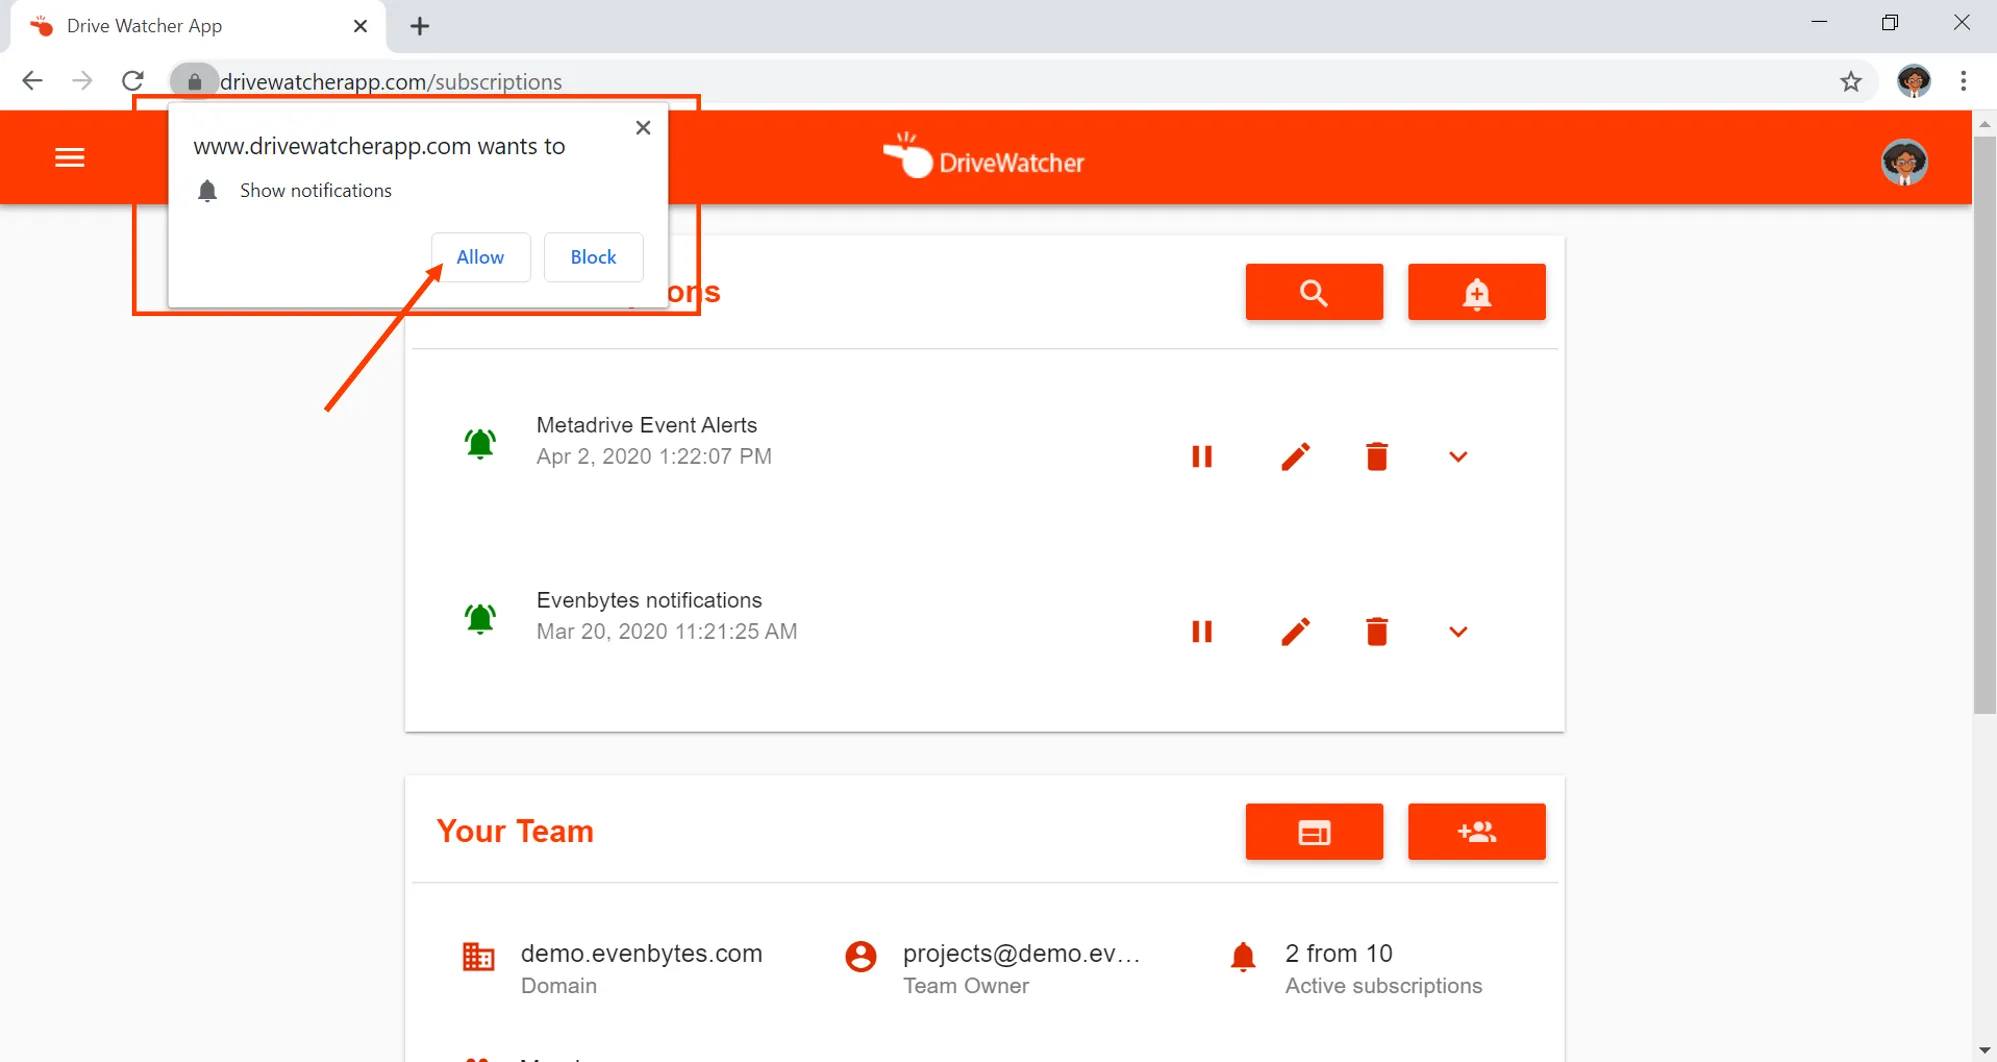Viewport: 1997px width, 1062px height.
Task: Click the 'Apr 2, 2020 1:22:07 PM' date
Action: 654,457
